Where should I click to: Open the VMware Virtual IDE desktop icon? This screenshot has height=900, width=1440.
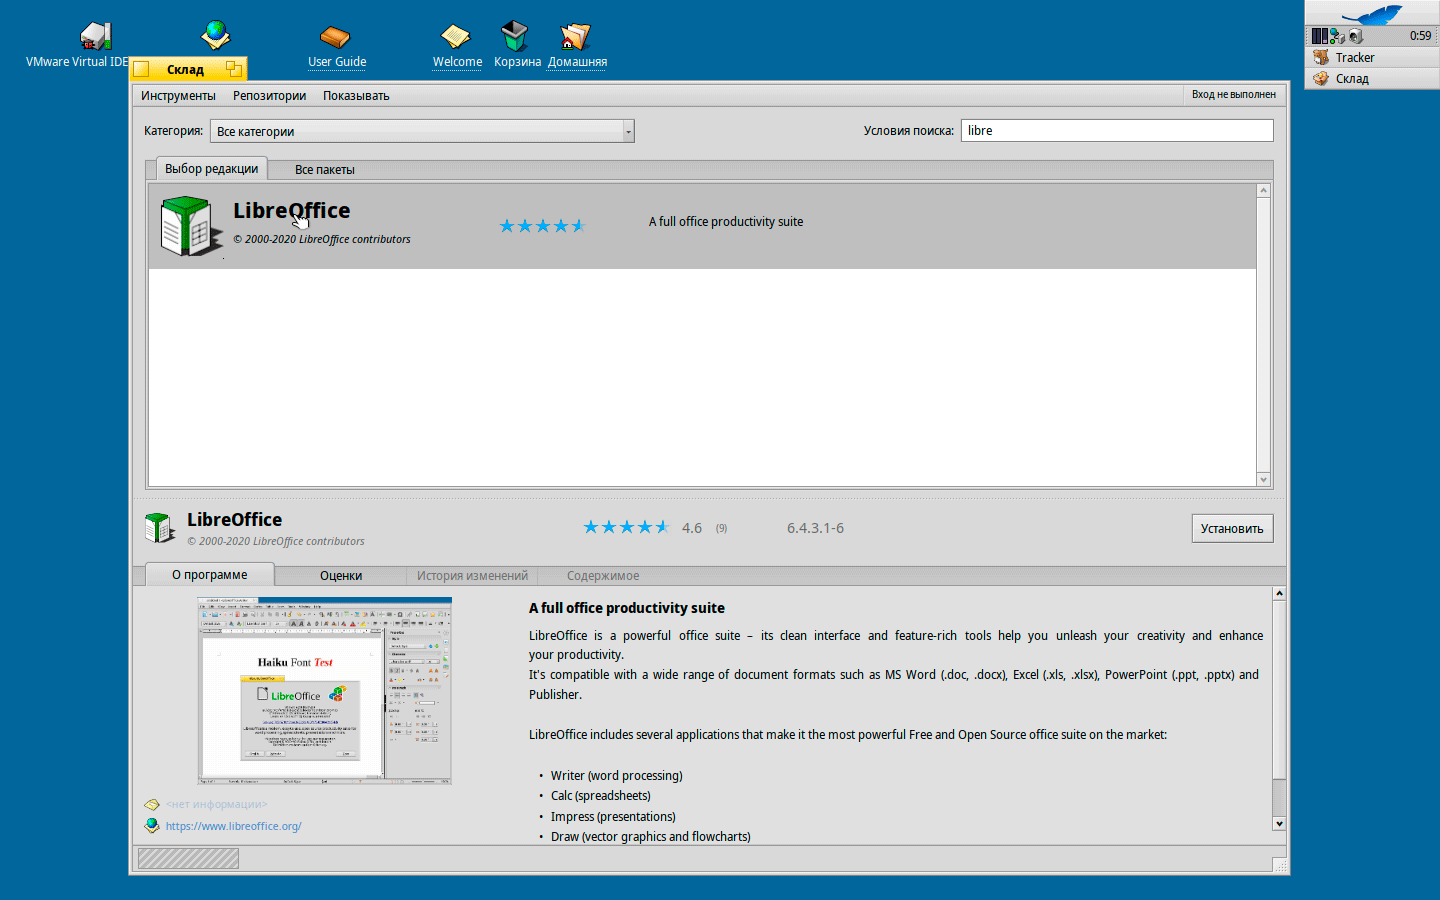pyautogui.click(x=95, y=37)
